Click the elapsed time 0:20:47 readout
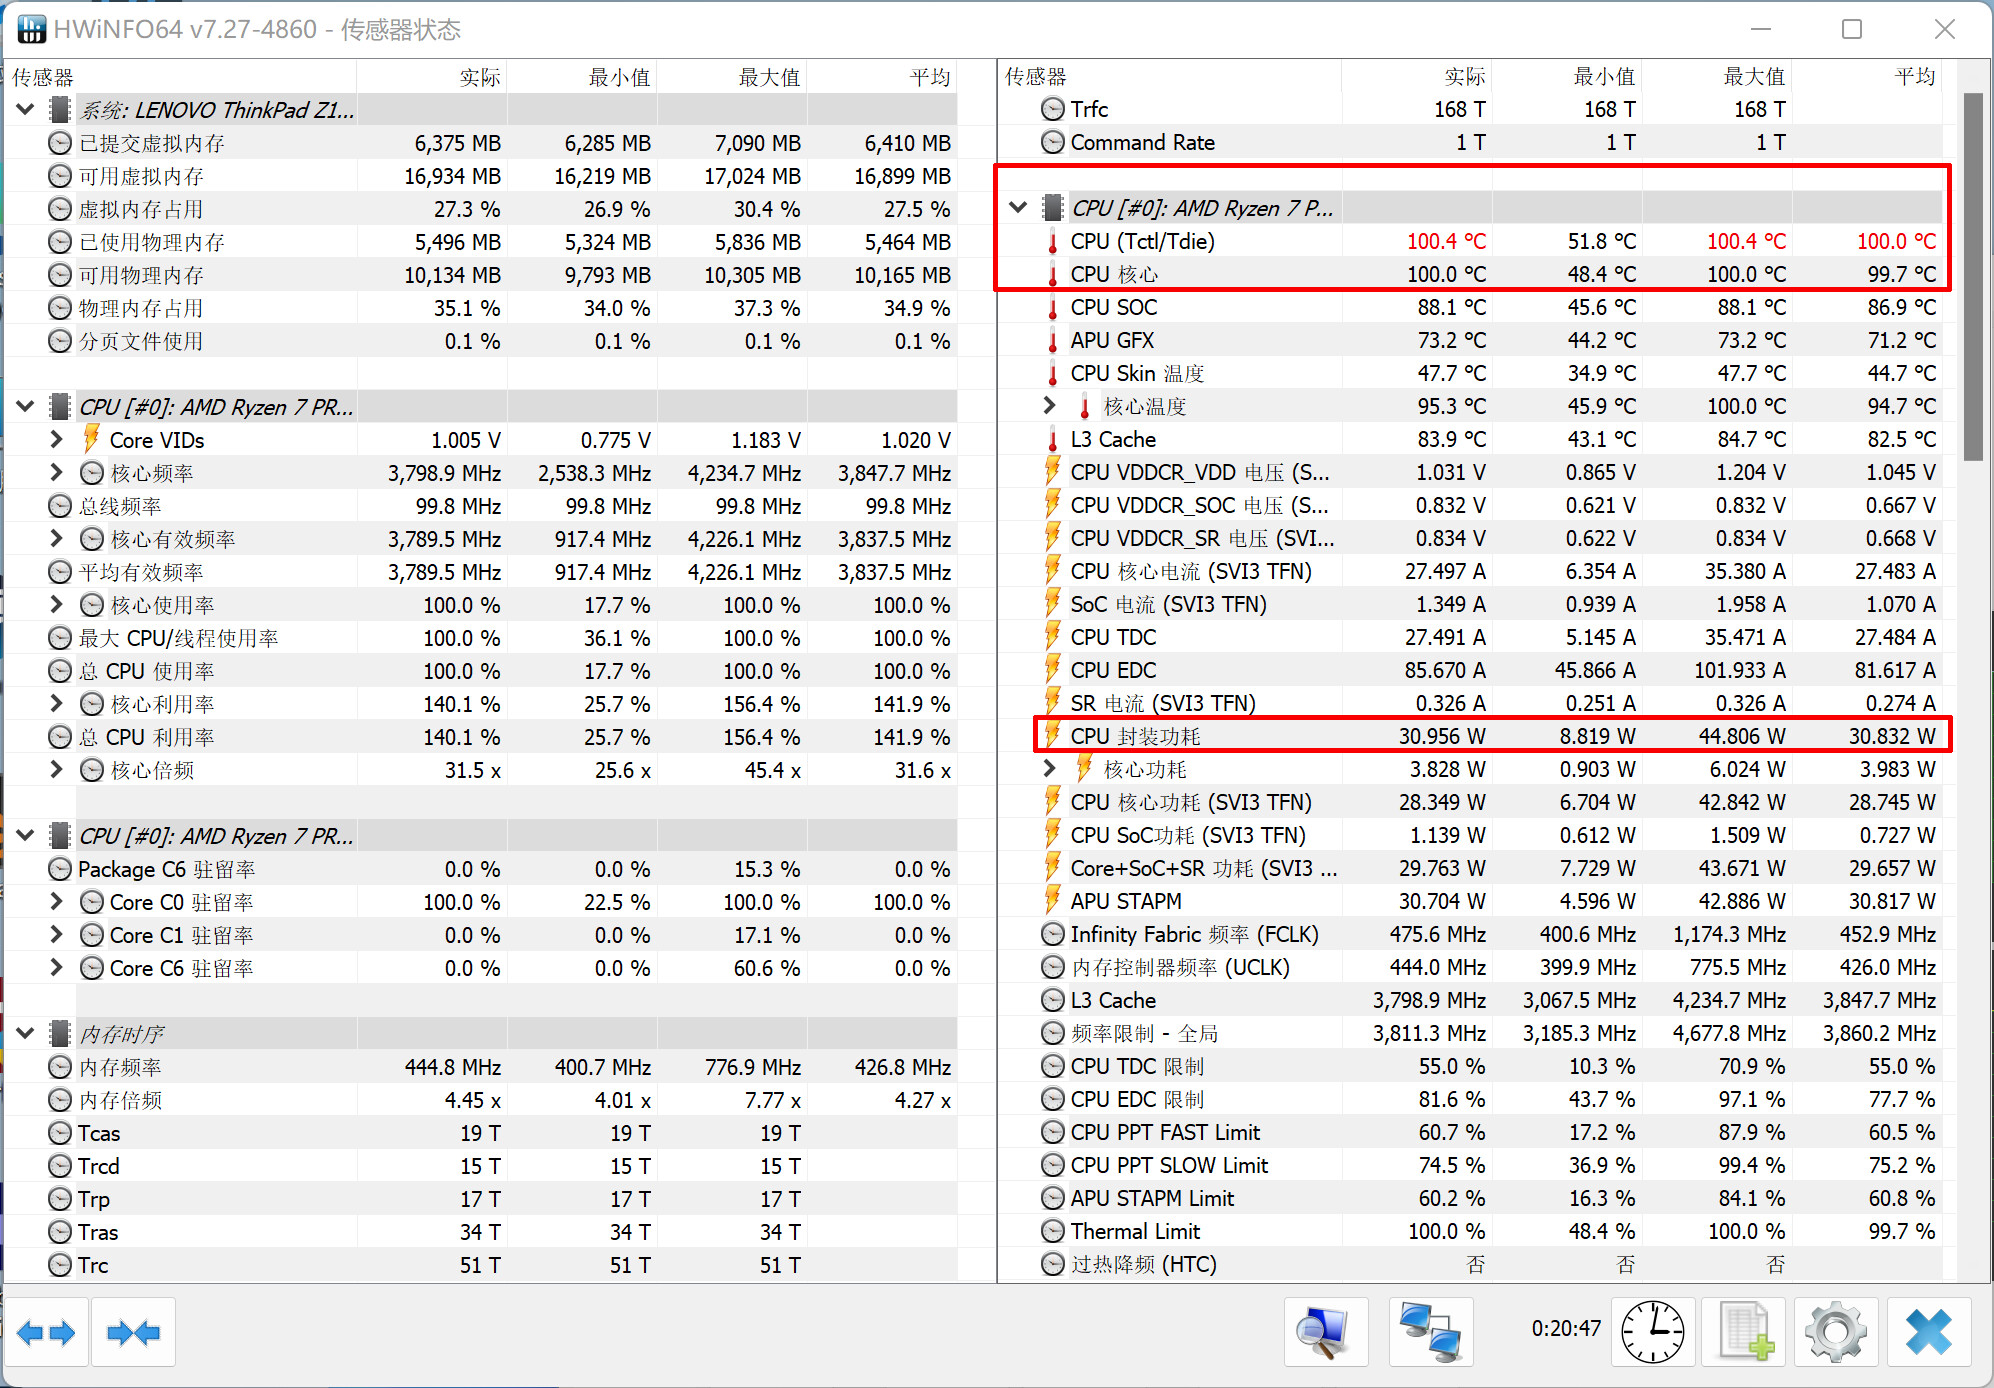 tap(1565, 1329)
